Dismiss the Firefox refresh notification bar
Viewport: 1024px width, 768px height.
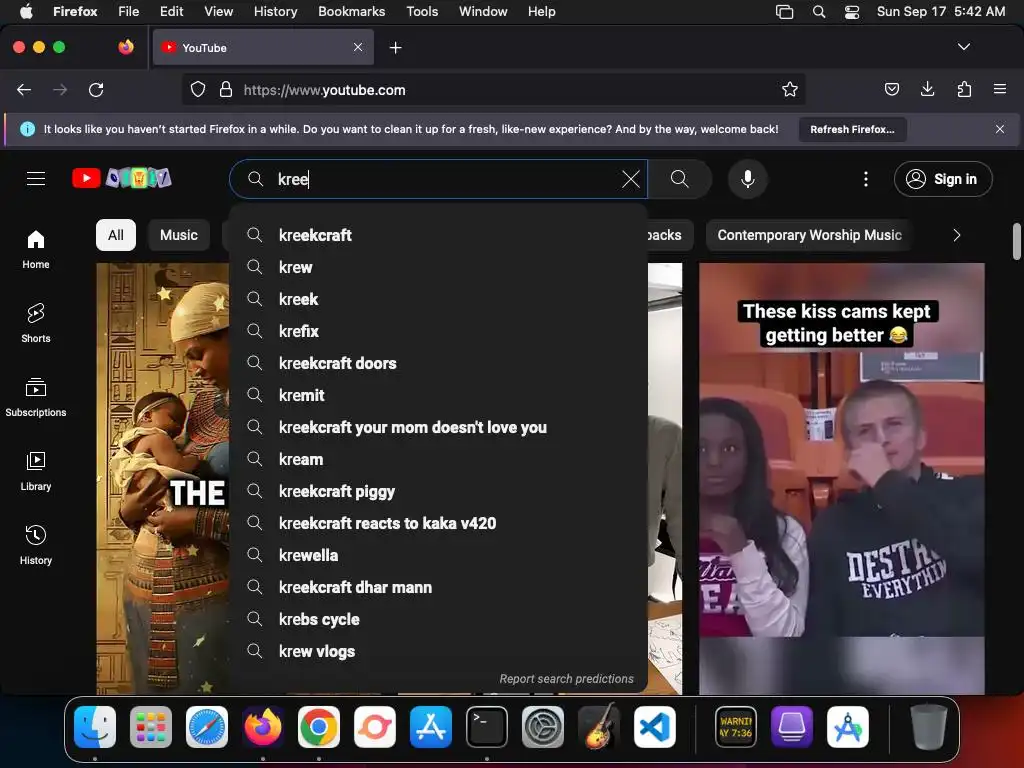1000,129
